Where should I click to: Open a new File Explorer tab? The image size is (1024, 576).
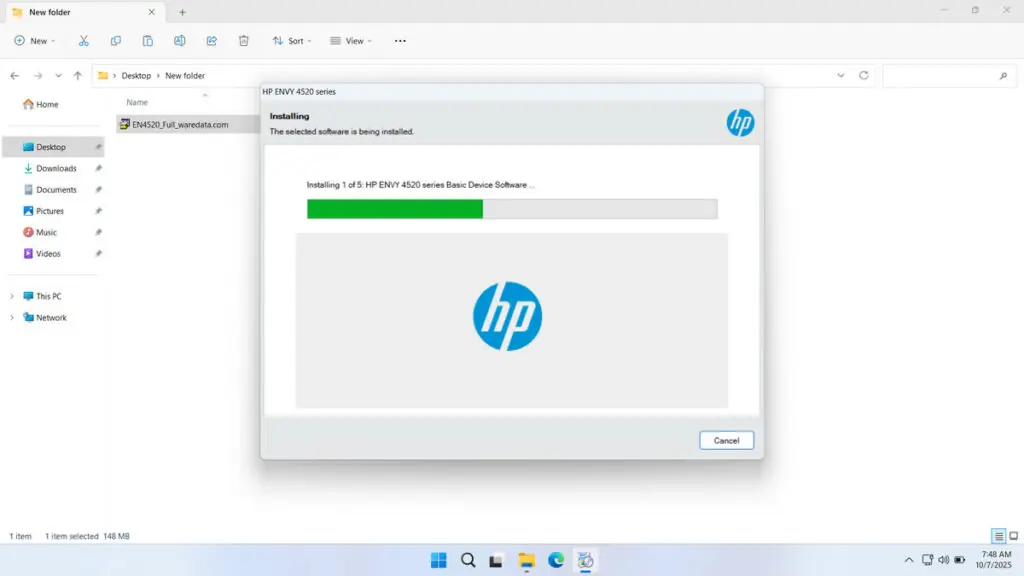(182, 12)
